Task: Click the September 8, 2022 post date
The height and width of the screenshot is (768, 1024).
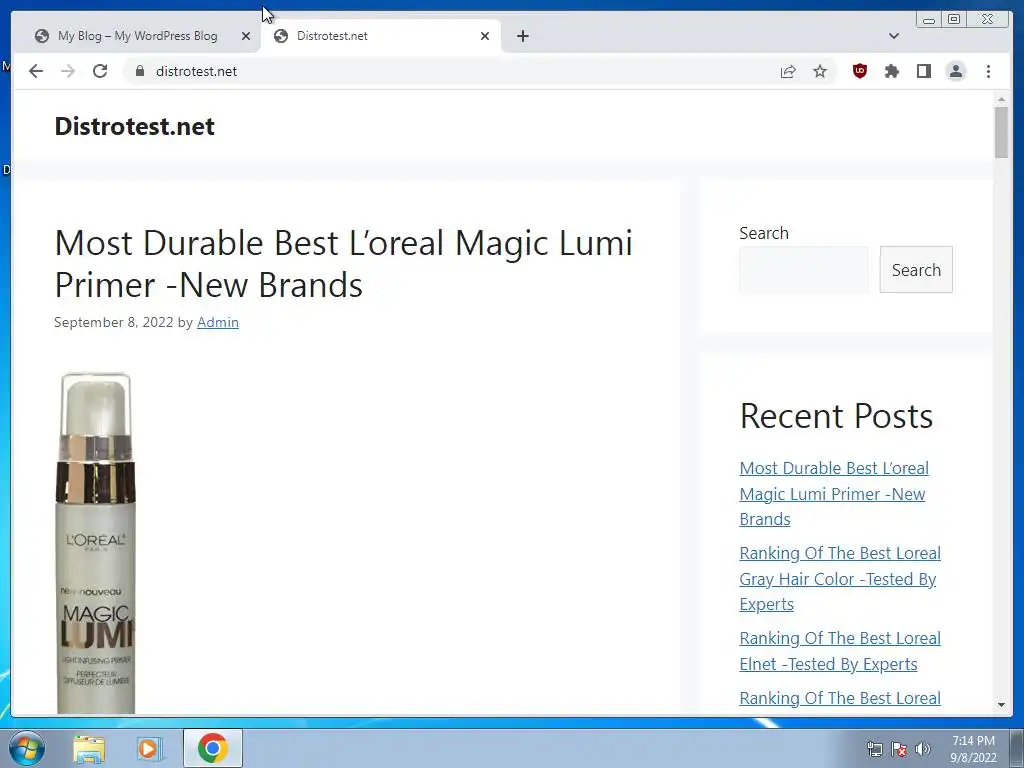Action: 114,322
